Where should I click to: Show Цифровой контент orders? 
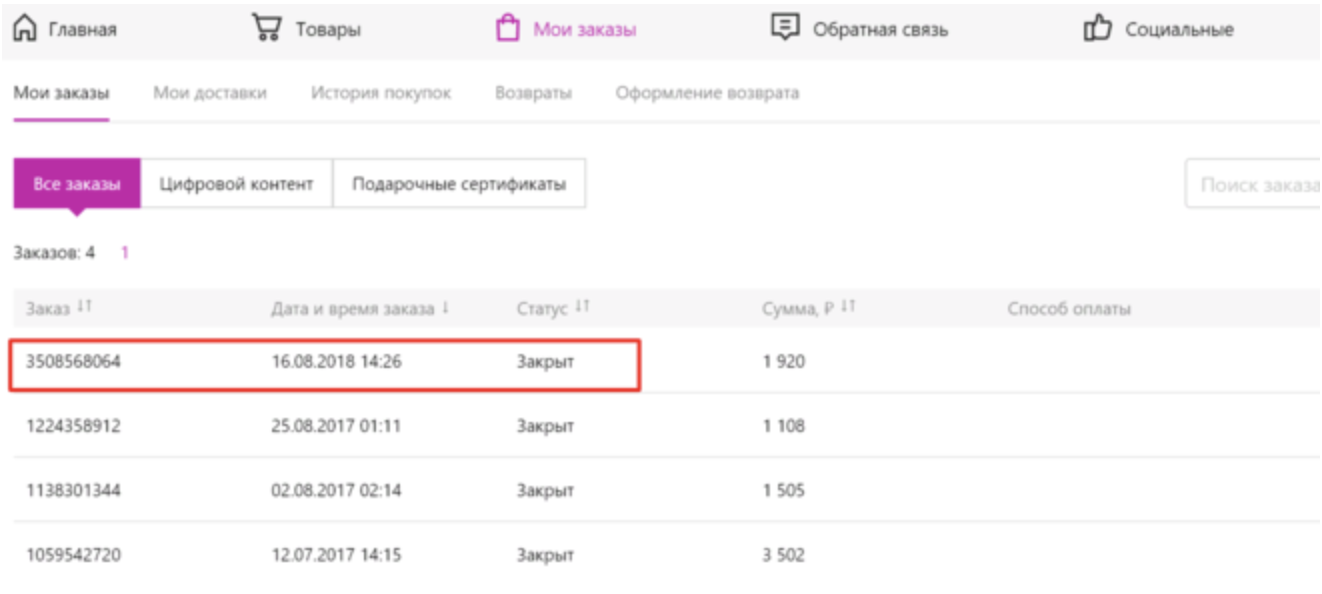pyautogui.click(x=236, y=184)
